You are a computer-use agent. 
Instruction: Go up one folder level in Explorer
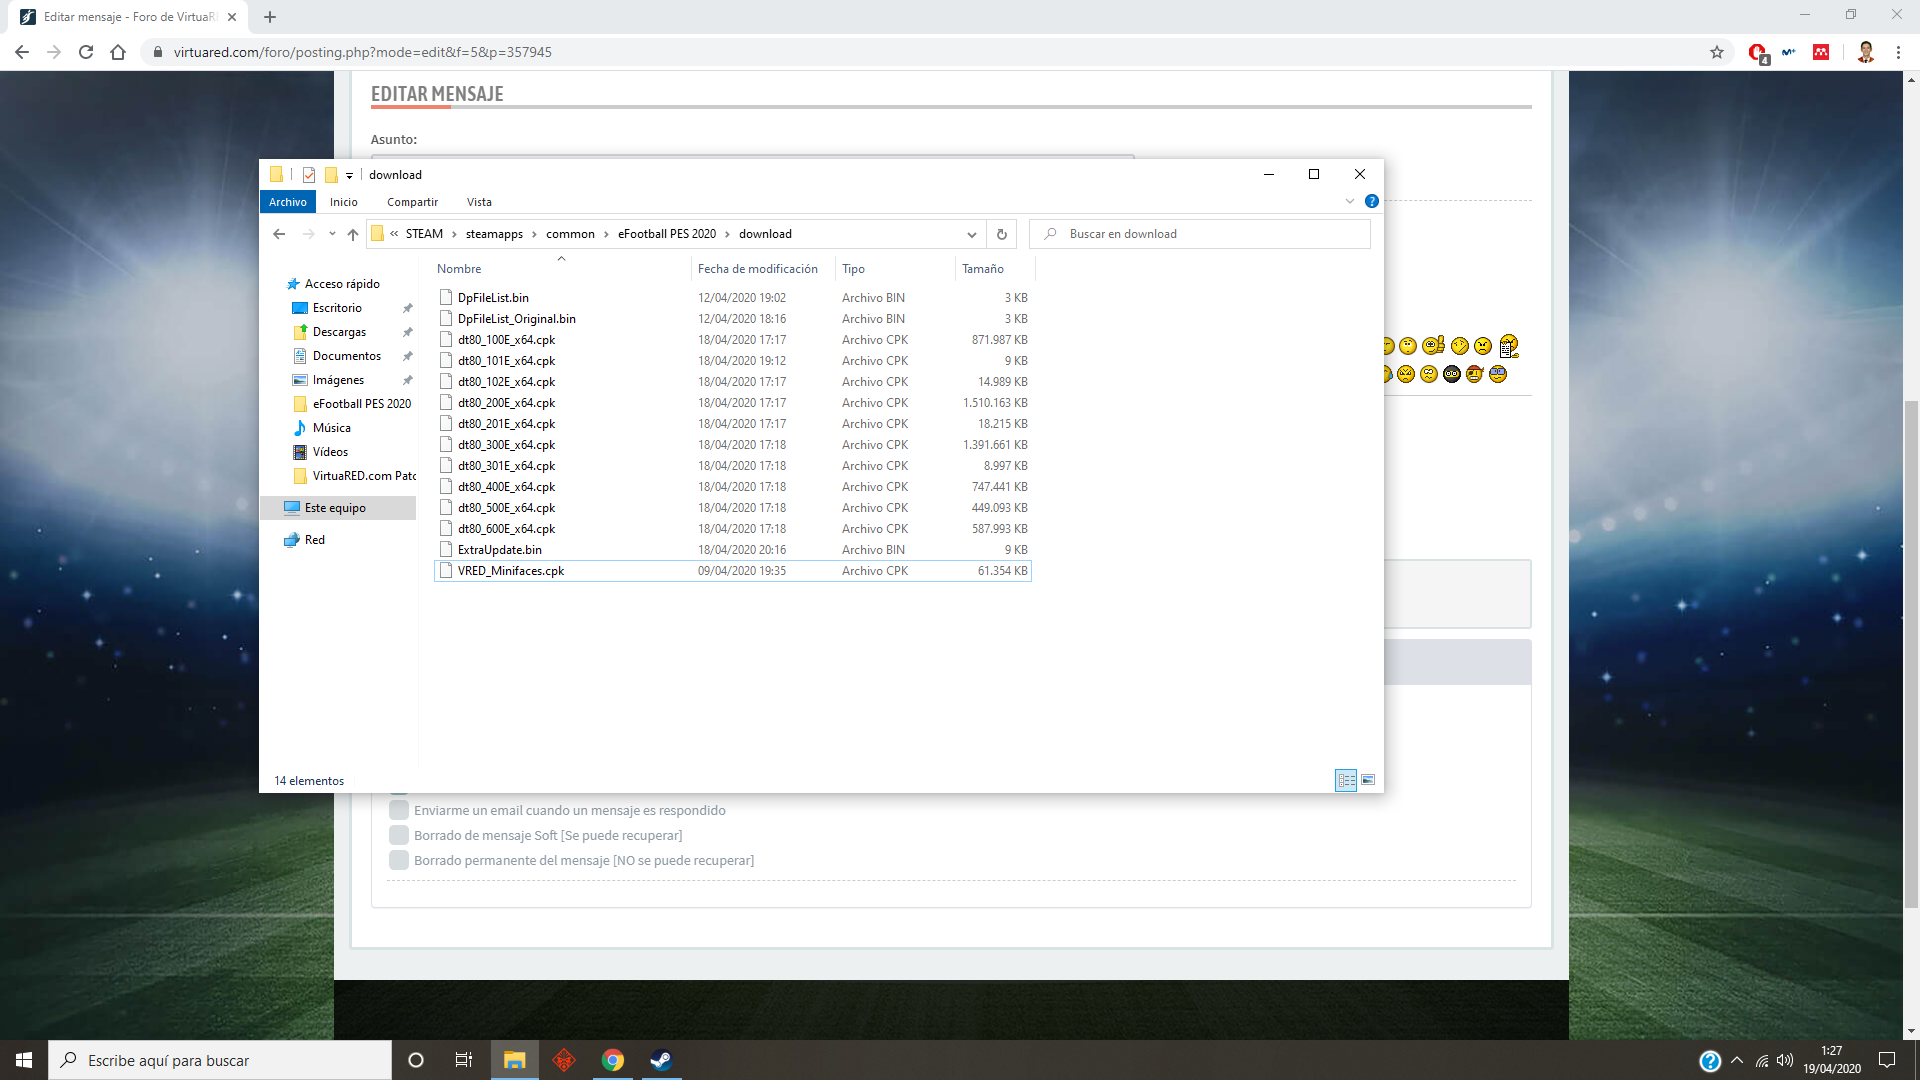tap(352, 234)
